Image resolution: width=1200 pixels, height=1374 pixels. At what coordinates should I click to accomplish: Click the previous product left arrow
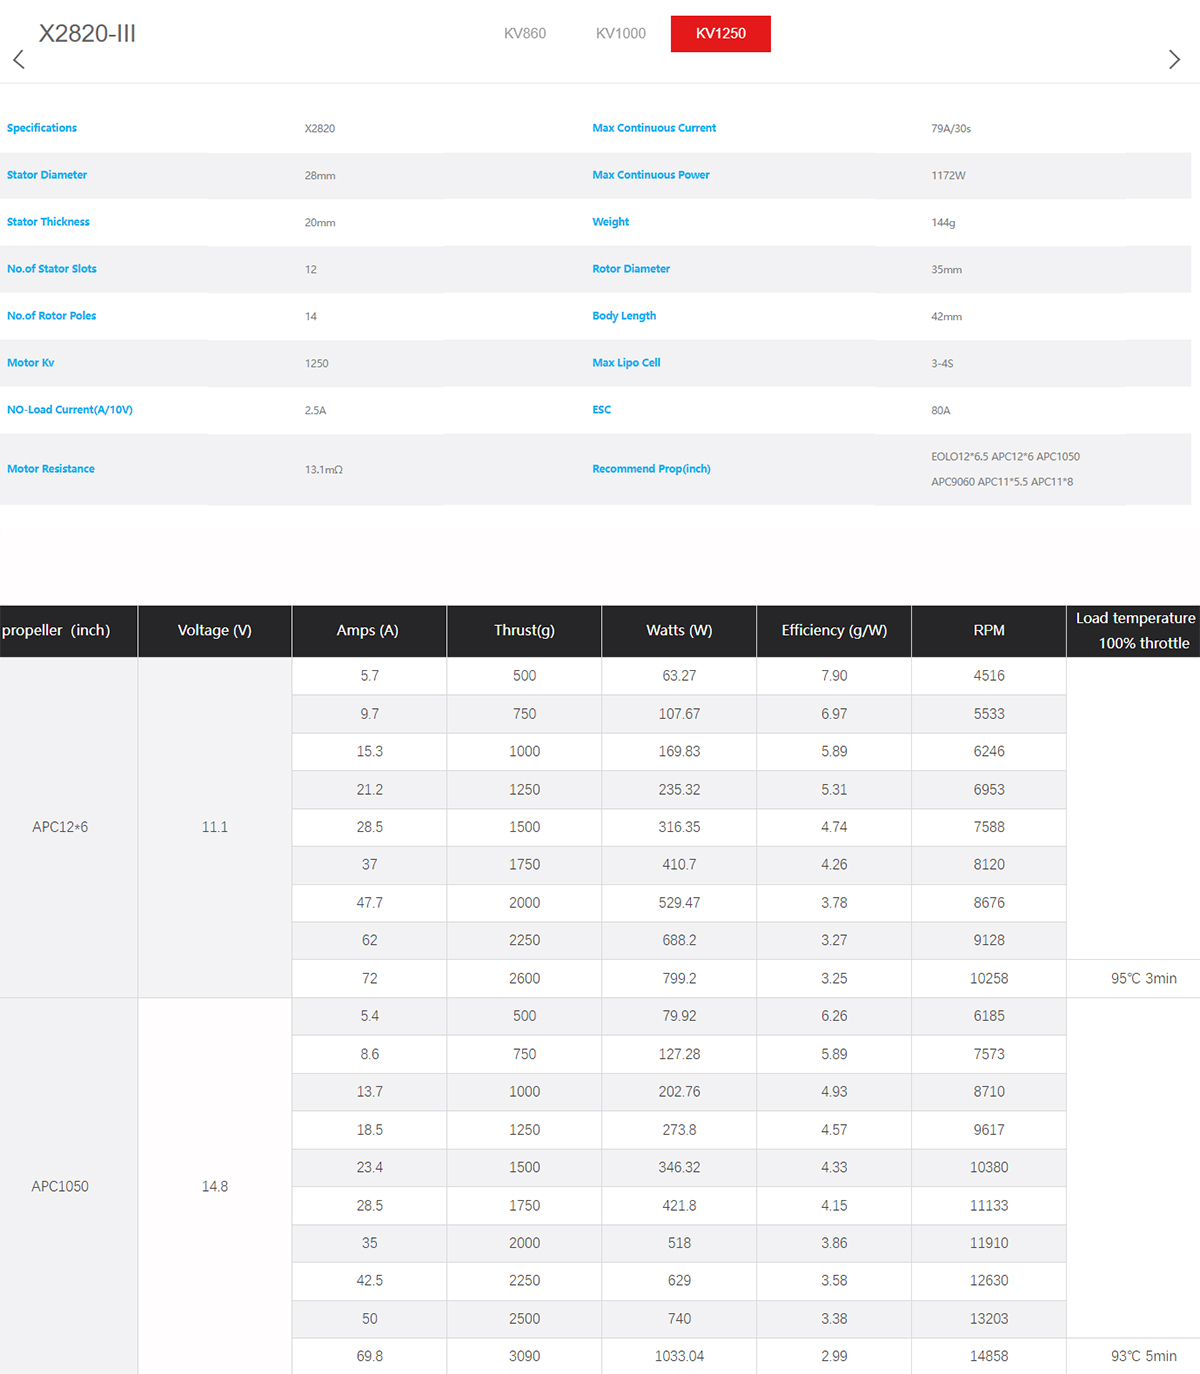[x=19, y=60]
